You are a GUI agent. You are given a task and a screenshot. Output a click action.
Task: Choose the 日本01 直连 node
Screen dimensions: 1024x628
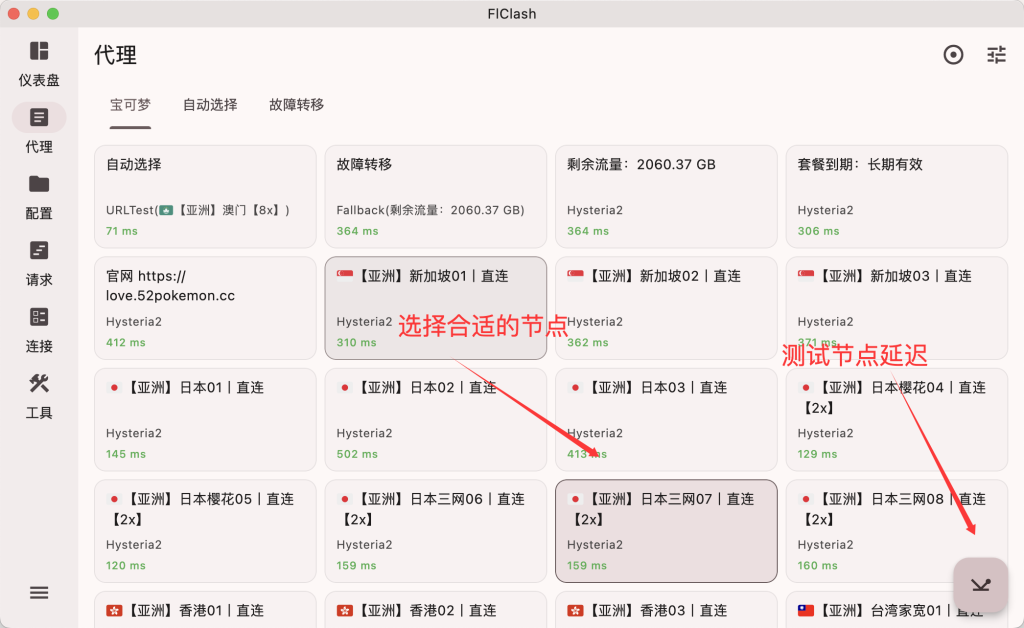pyautogui.click(x=205, y=420)
